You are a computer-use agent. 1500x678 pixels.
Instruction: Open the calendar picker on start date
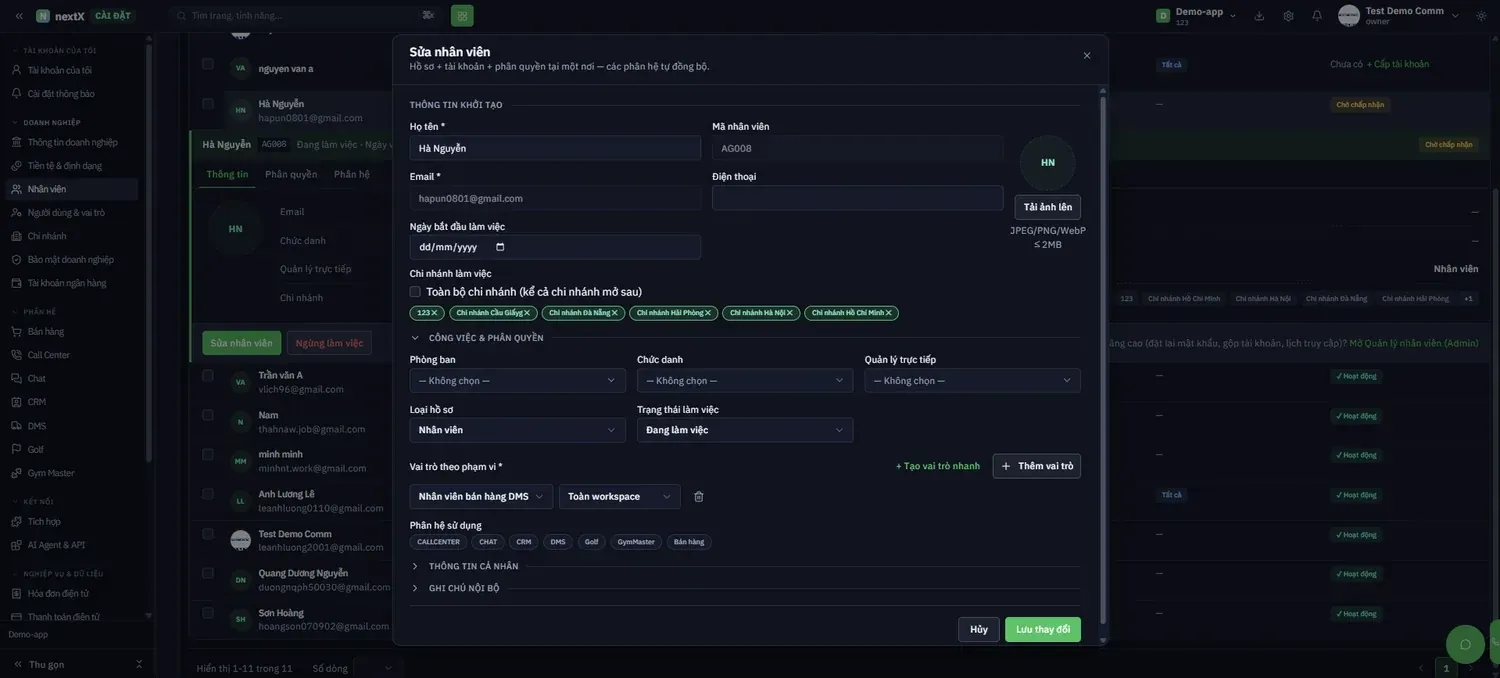[500, 247]
